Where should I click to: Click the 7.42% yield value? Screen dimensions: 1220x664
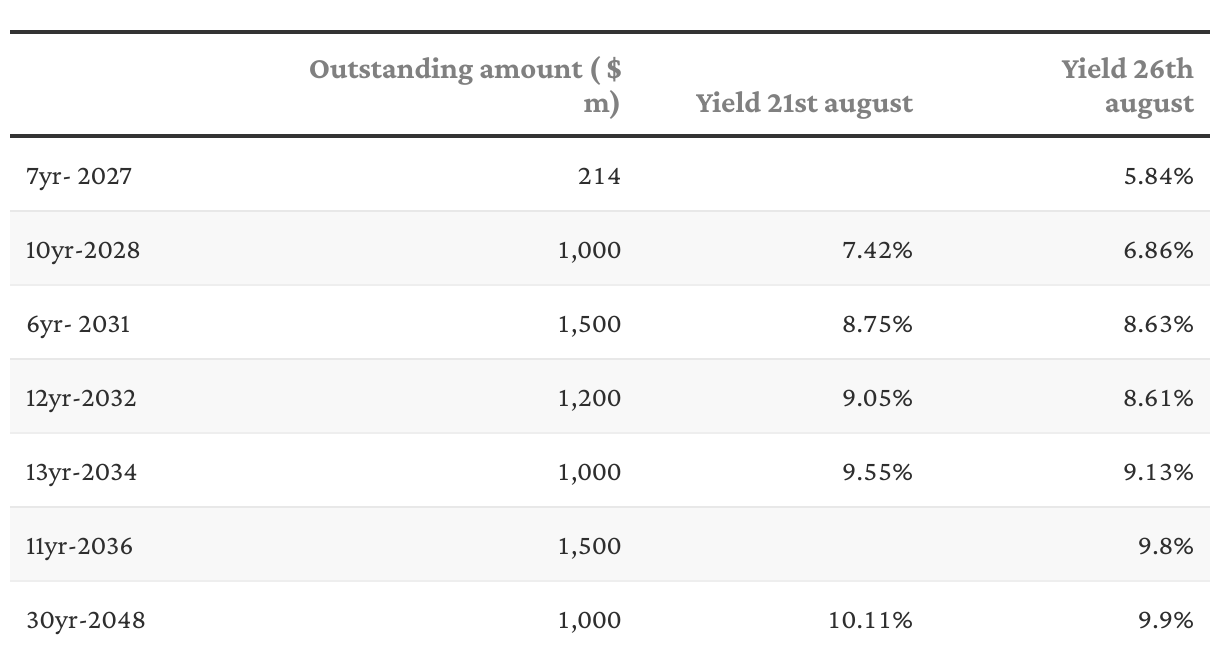click(x=878, y=250)
